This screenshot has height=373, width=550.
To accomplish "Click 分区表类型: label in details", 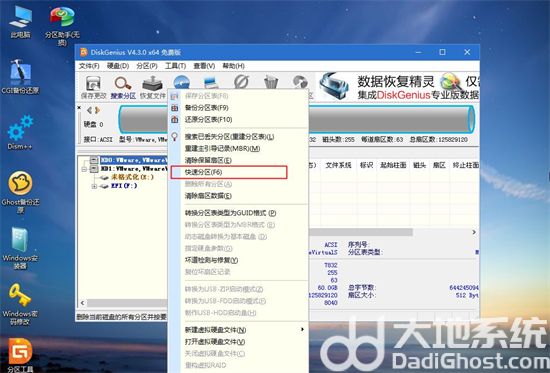I will tap(365, 252).
